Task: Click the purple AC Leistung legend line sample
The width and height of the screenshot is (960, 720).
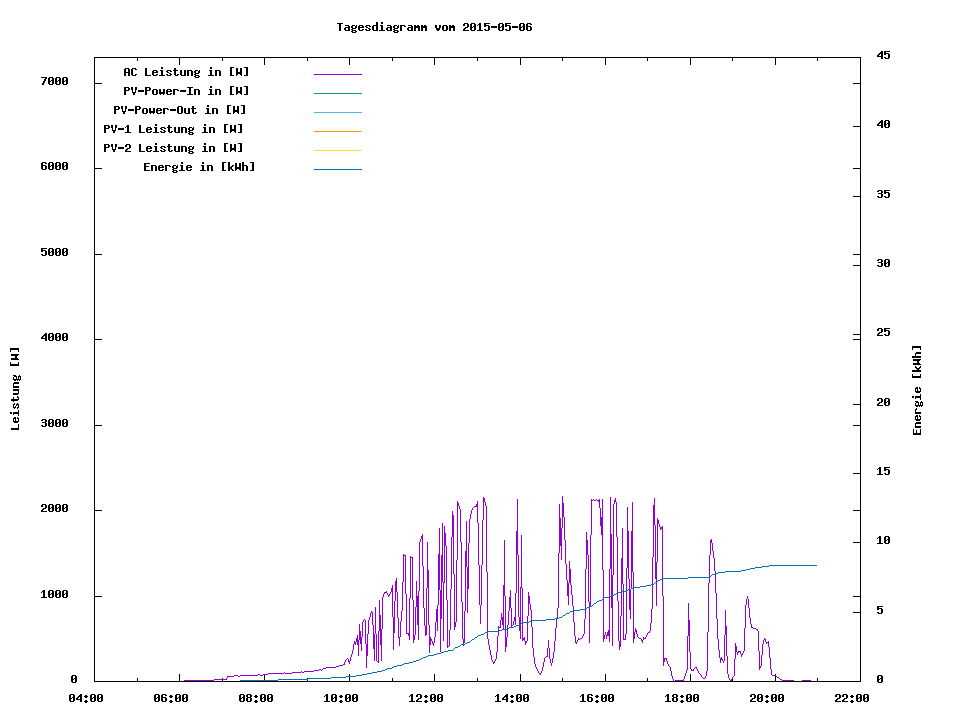Action: [x=337, y=74]
